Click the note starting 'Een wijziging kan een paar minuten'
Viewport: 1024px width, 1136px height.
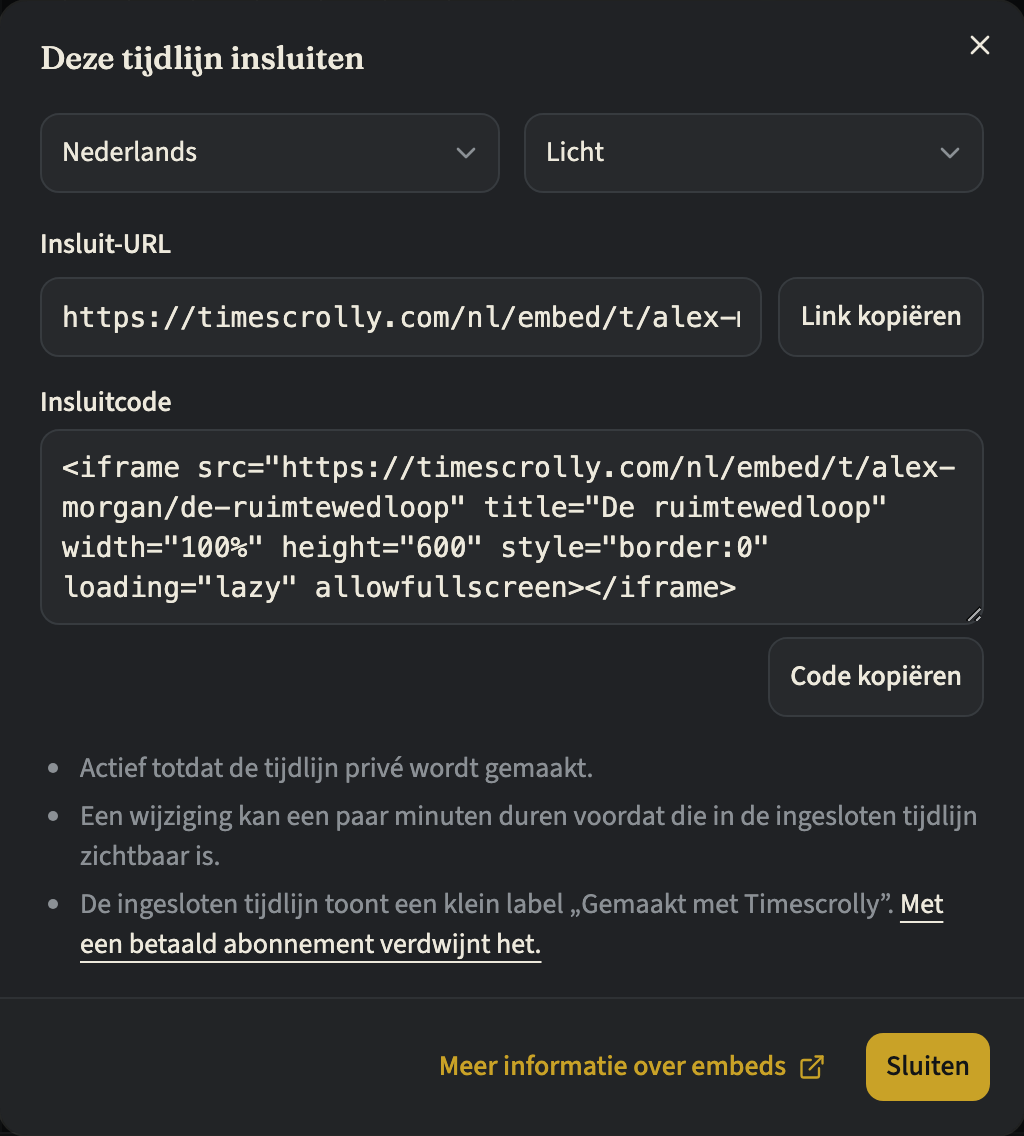click(x=528, y=836)
